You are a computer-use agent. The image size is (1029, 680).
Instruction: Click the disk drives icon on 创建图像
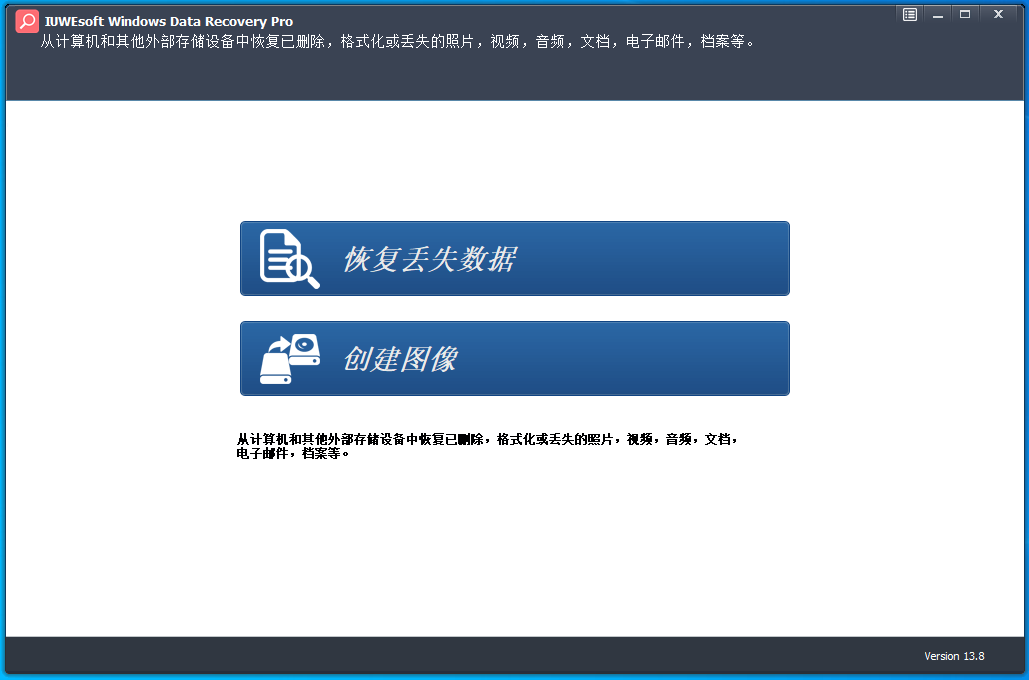click(289, 359)
